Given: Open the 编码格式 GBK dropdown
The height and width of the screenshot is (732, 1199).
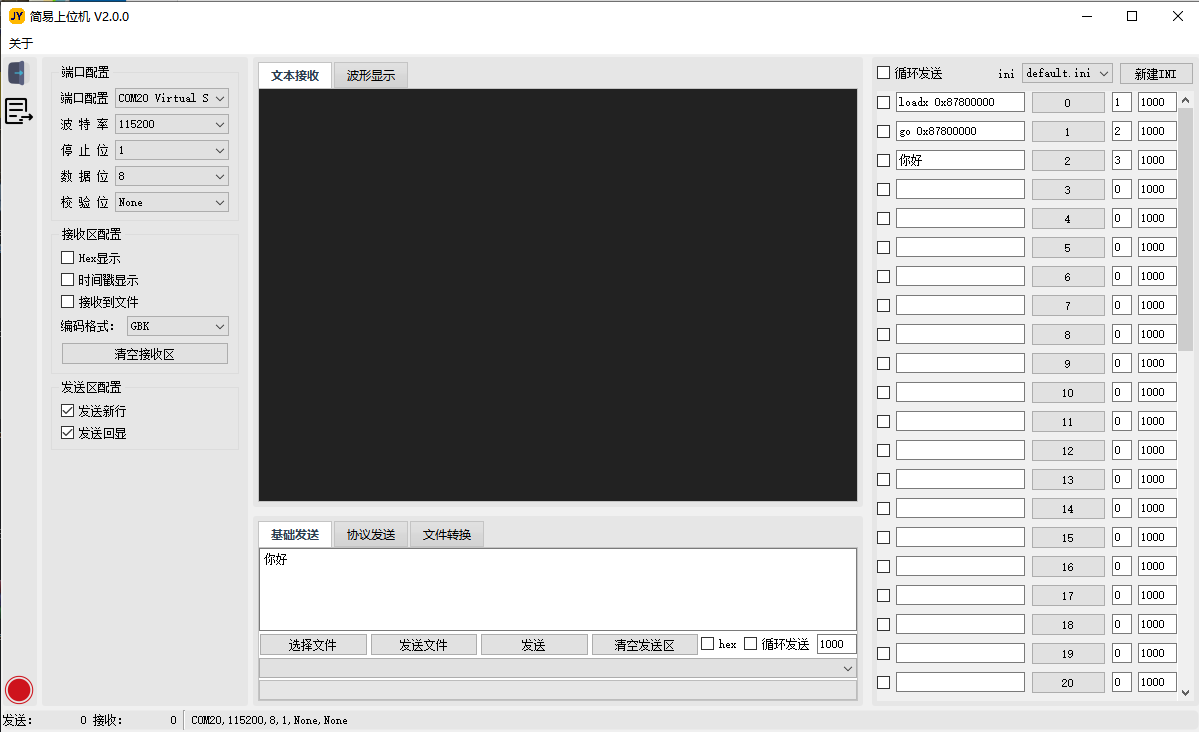Looking at the screenshot, I should tap(176, 325).
